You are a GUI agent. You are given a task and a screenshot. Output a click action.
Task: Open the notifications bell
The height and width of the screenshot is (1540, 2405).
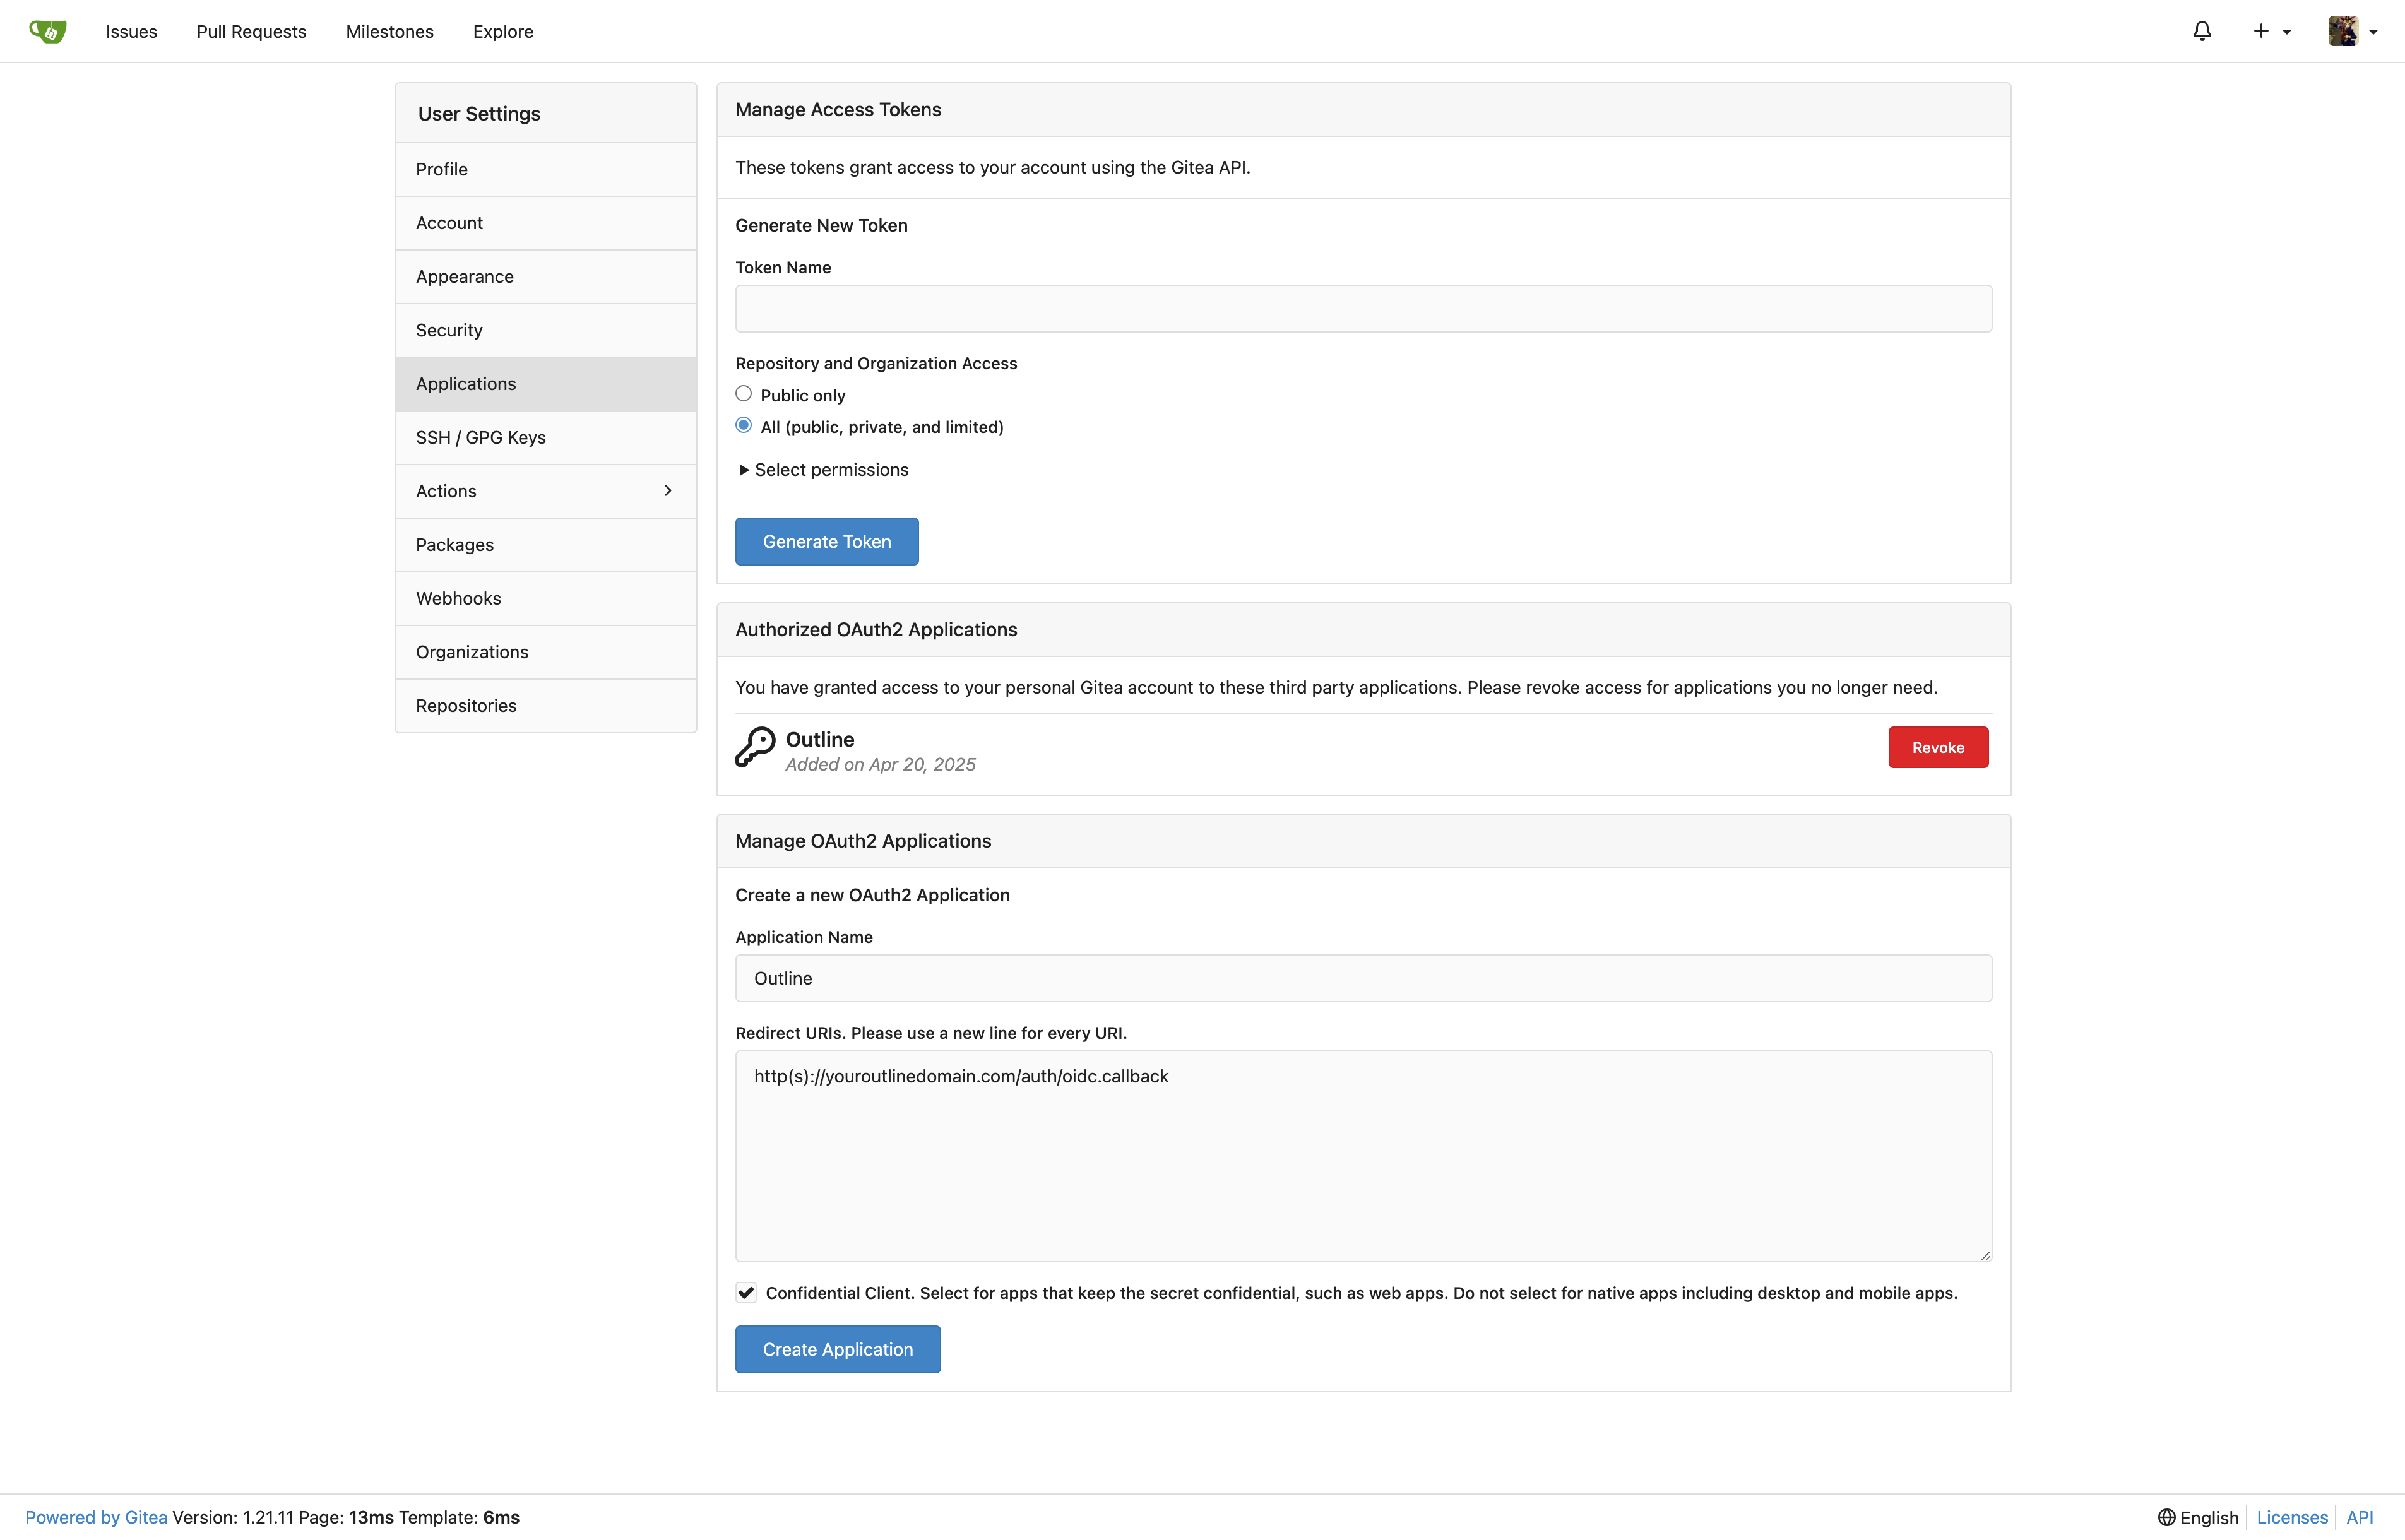(x=2202, y=31)
